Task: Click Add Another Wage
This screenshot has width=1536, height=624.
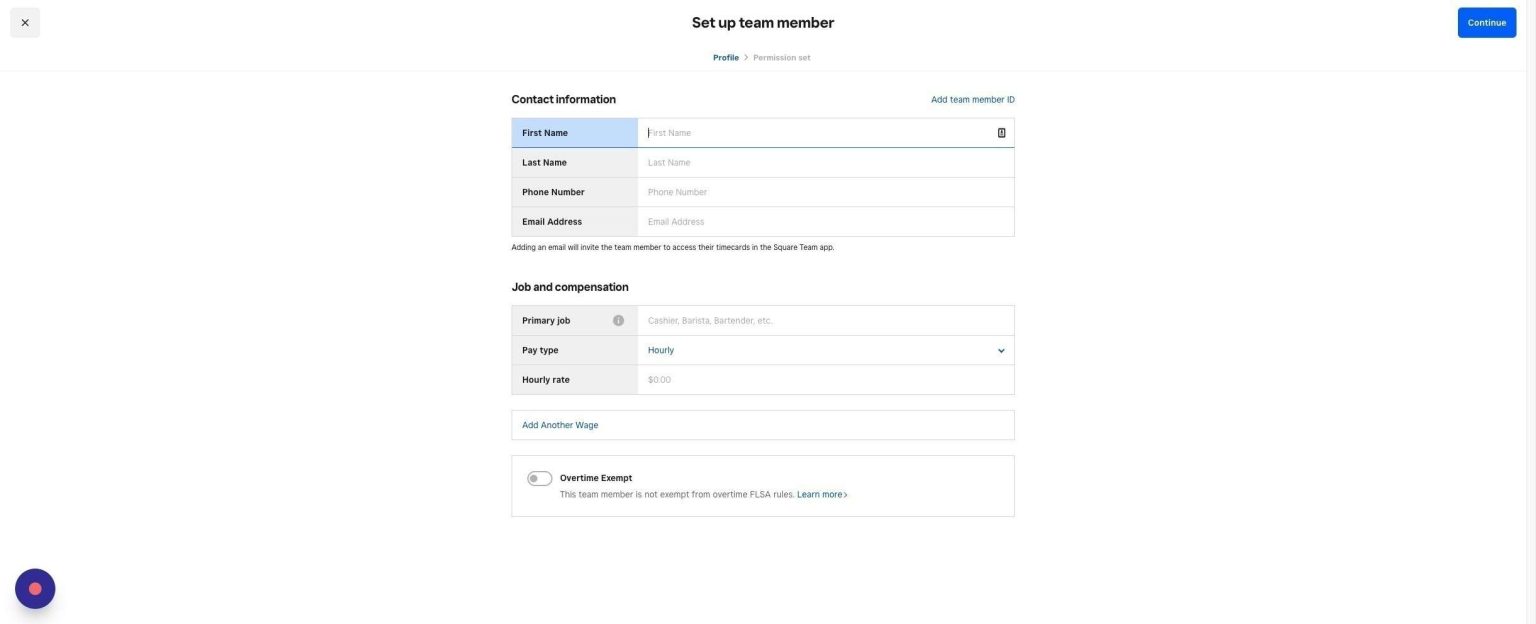Action: [560, 425]
